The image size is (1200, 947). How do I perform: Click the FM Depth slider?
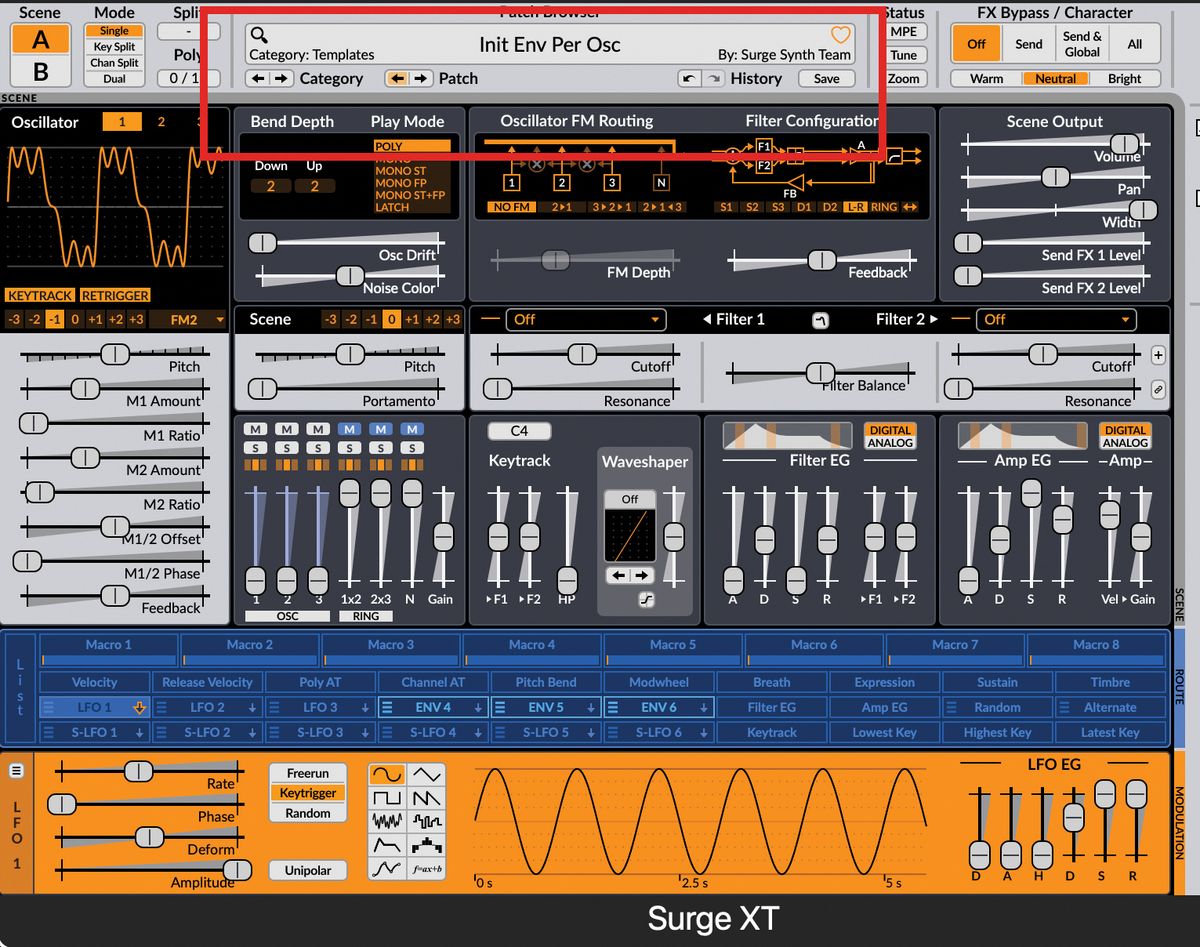pyautogui.click(x=555, y=258)
